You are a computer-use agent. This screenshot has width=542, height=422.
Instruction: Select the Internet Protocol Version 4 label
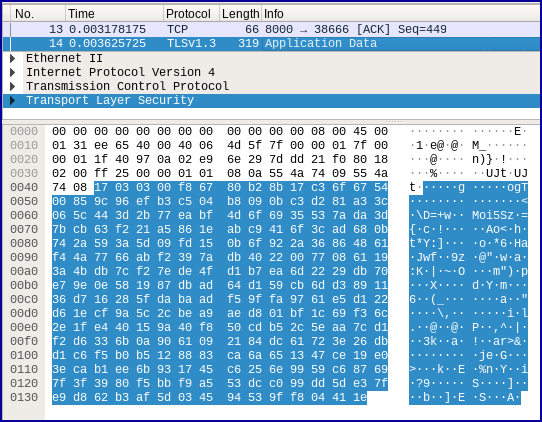(x=121, y=72)
